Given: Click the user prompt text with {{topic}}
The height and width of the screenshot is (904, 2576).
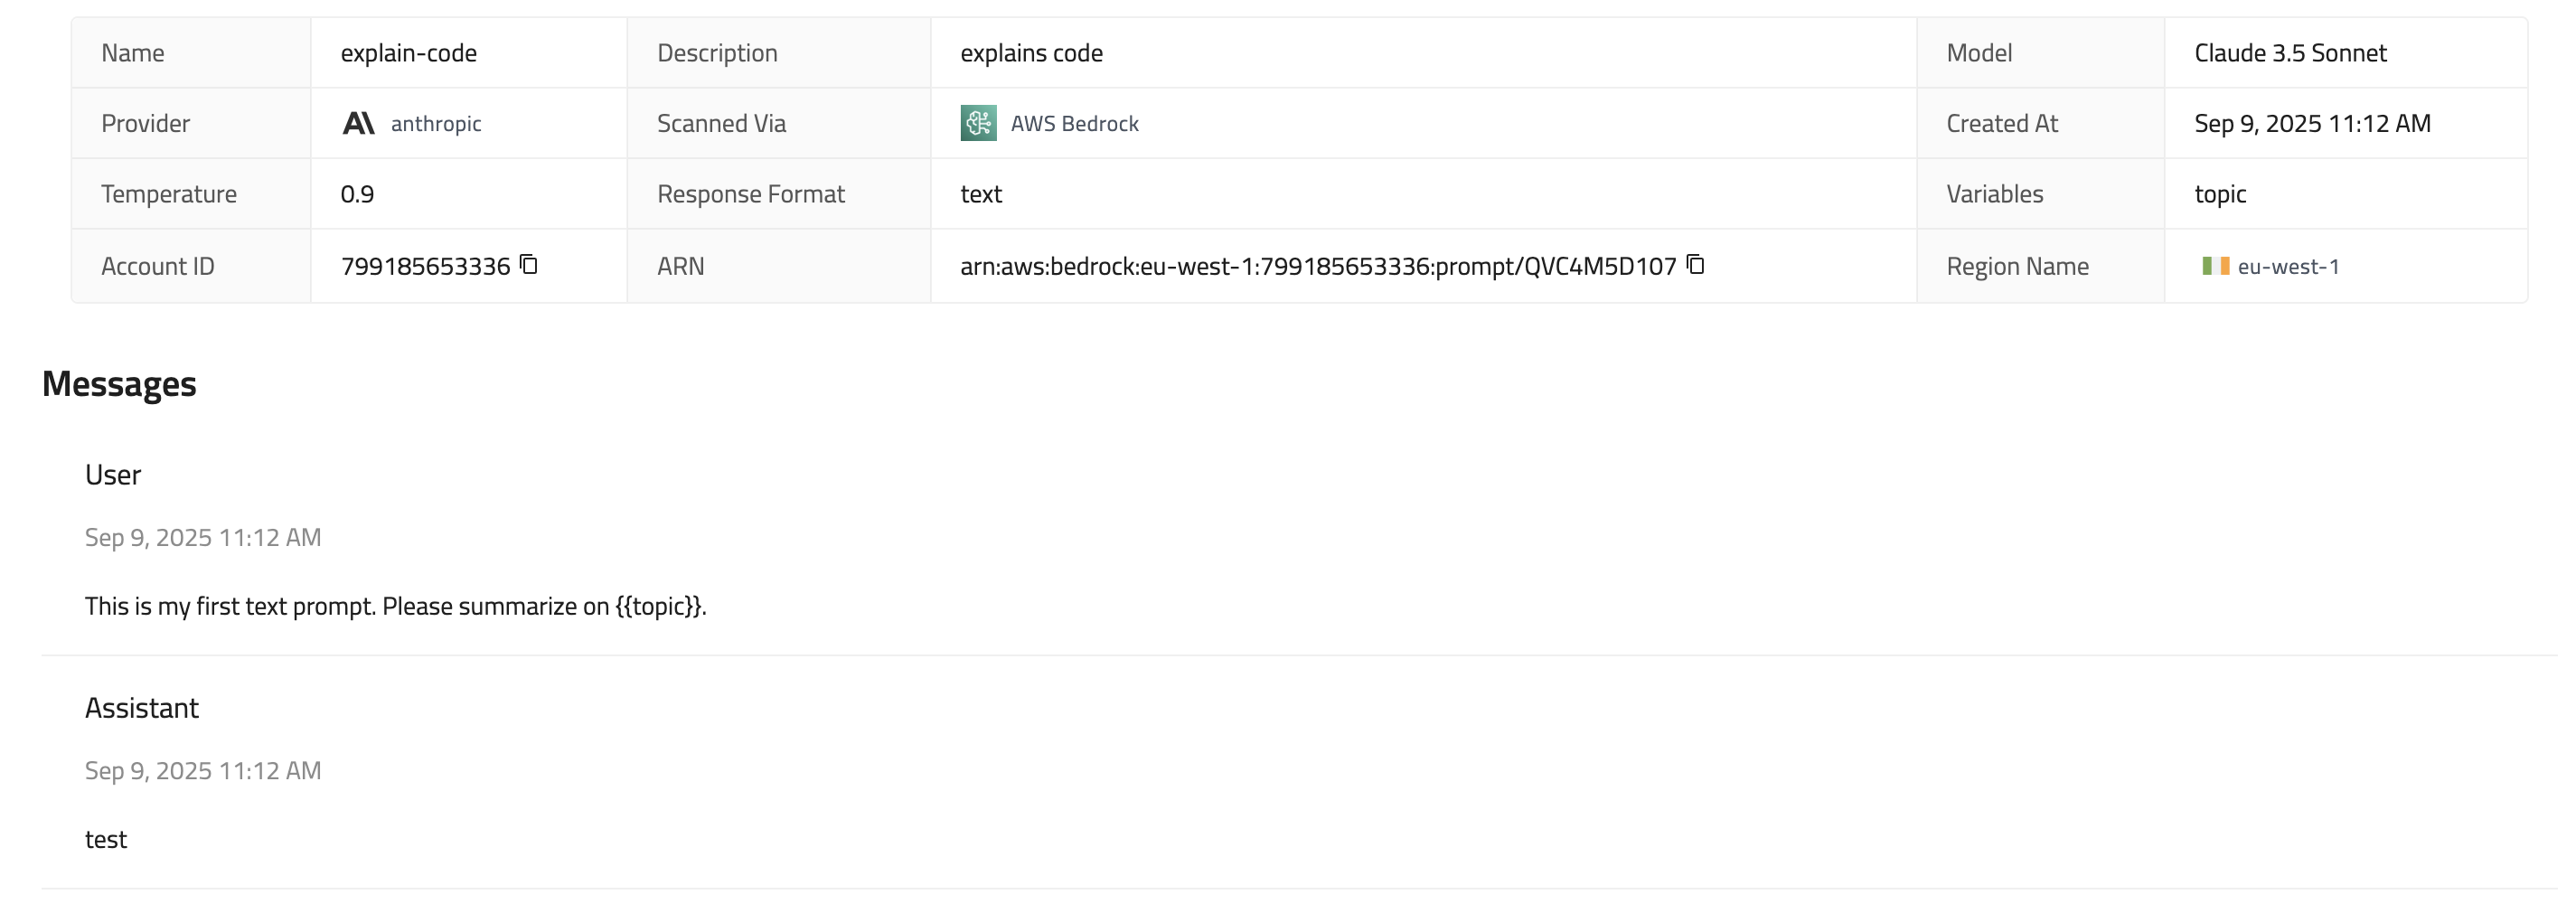Looking at the screenshot, I should (x=395, y=606).
